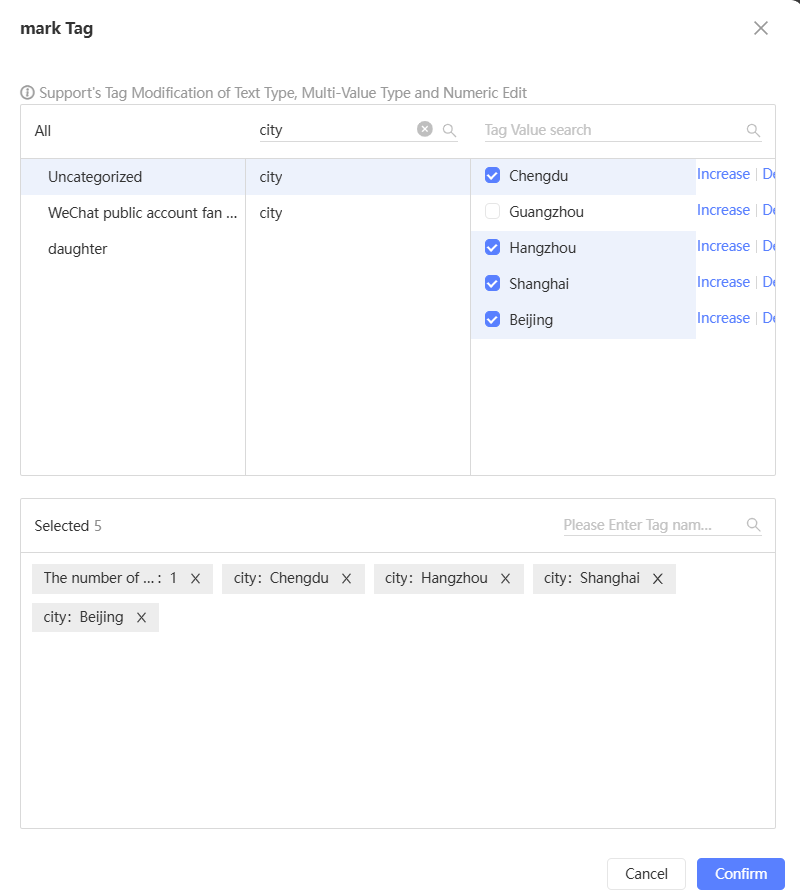Remove the city: Shanghai selected tag
Viewport: 800px width, 891px height.
pos(657,578)
